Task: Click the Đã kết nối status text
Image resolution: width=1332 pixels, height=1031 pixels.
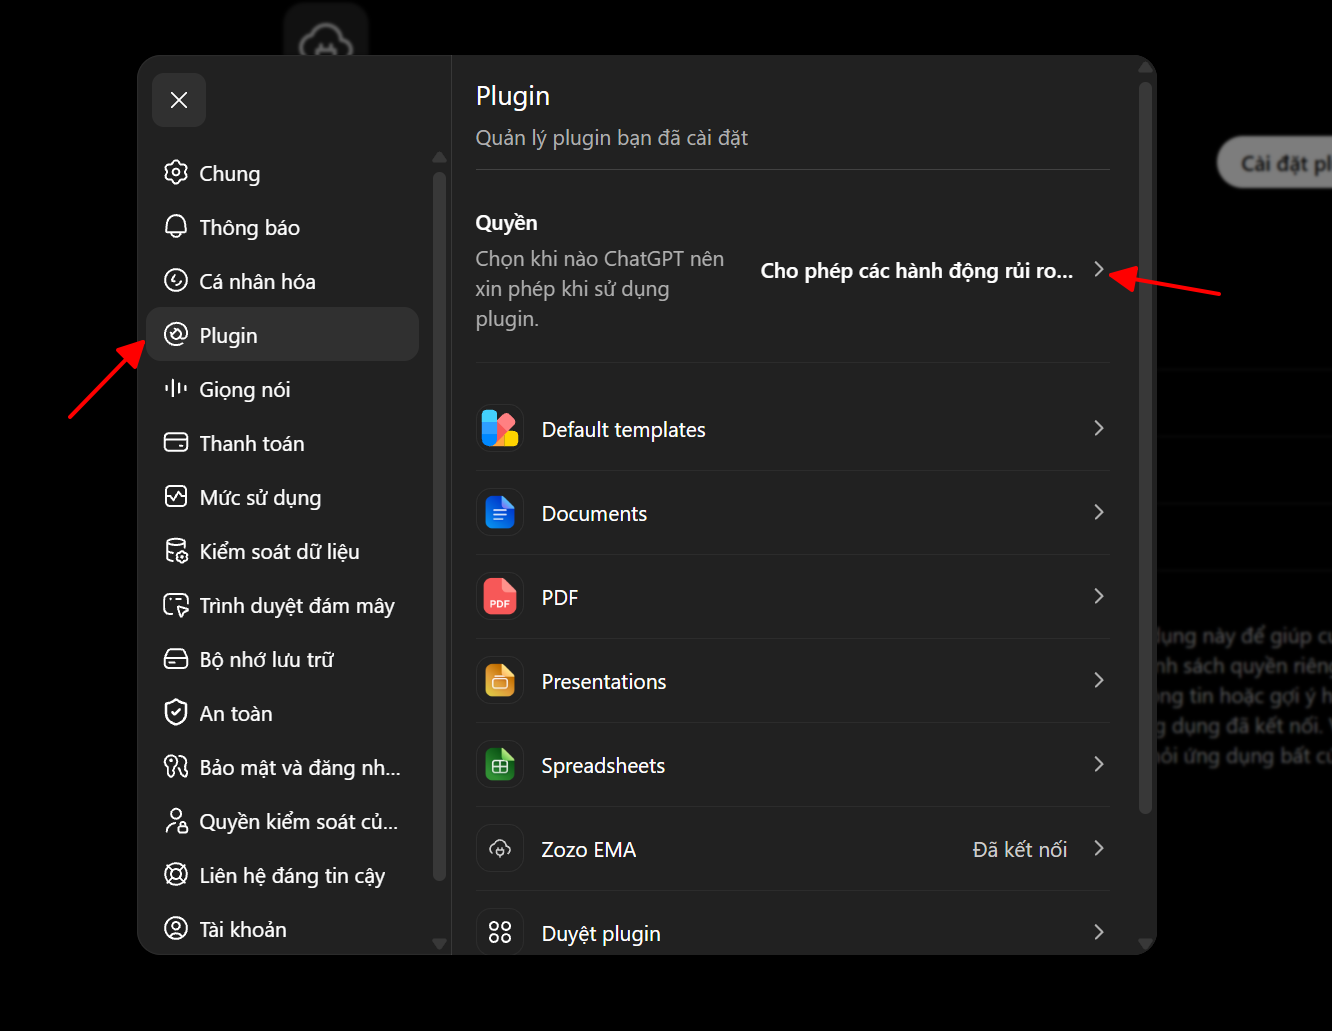Action: (1020, 849)
